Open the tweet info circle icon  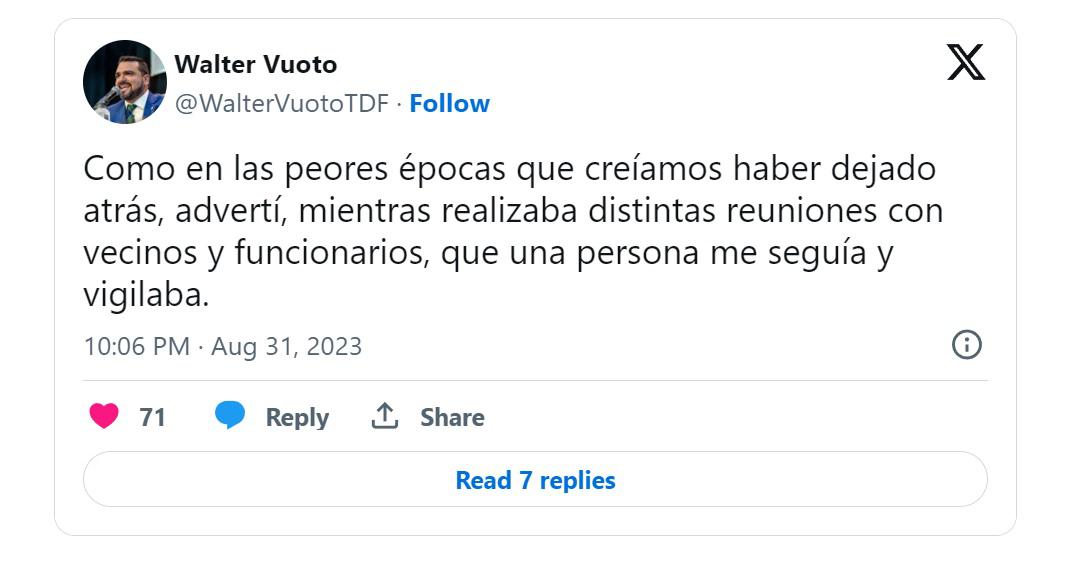tap(967, 345)
